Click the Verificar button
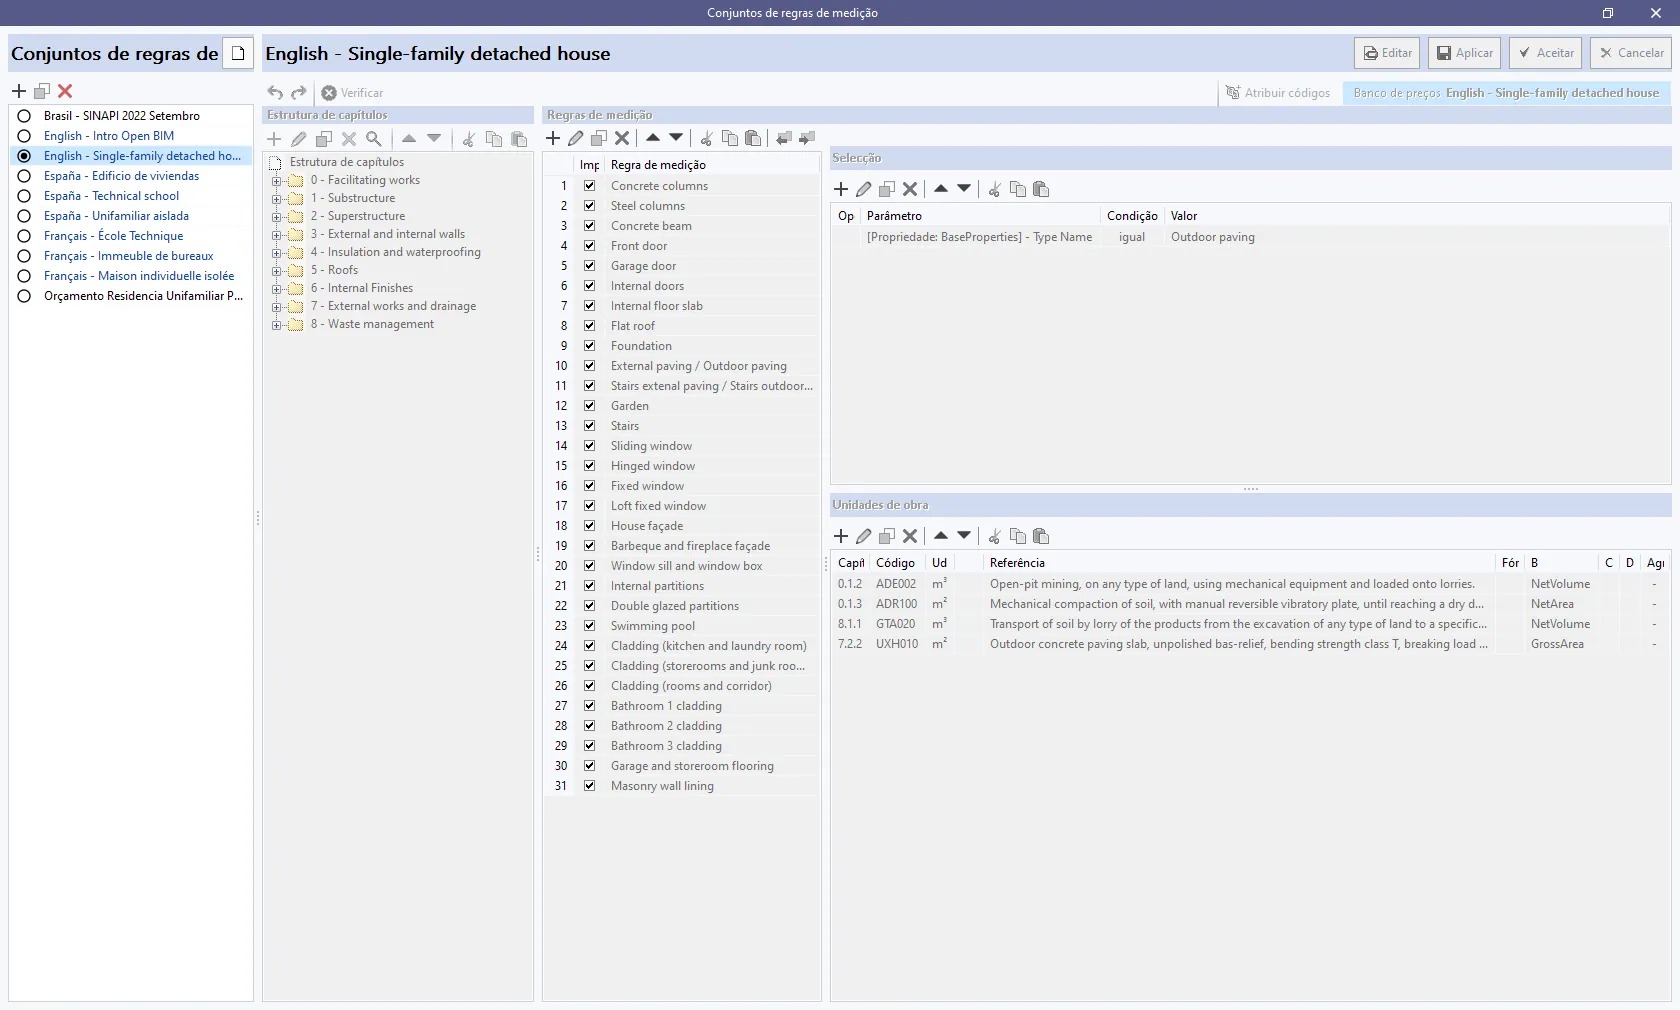This screenshot has width=1680, height=1010. point(352,93)
